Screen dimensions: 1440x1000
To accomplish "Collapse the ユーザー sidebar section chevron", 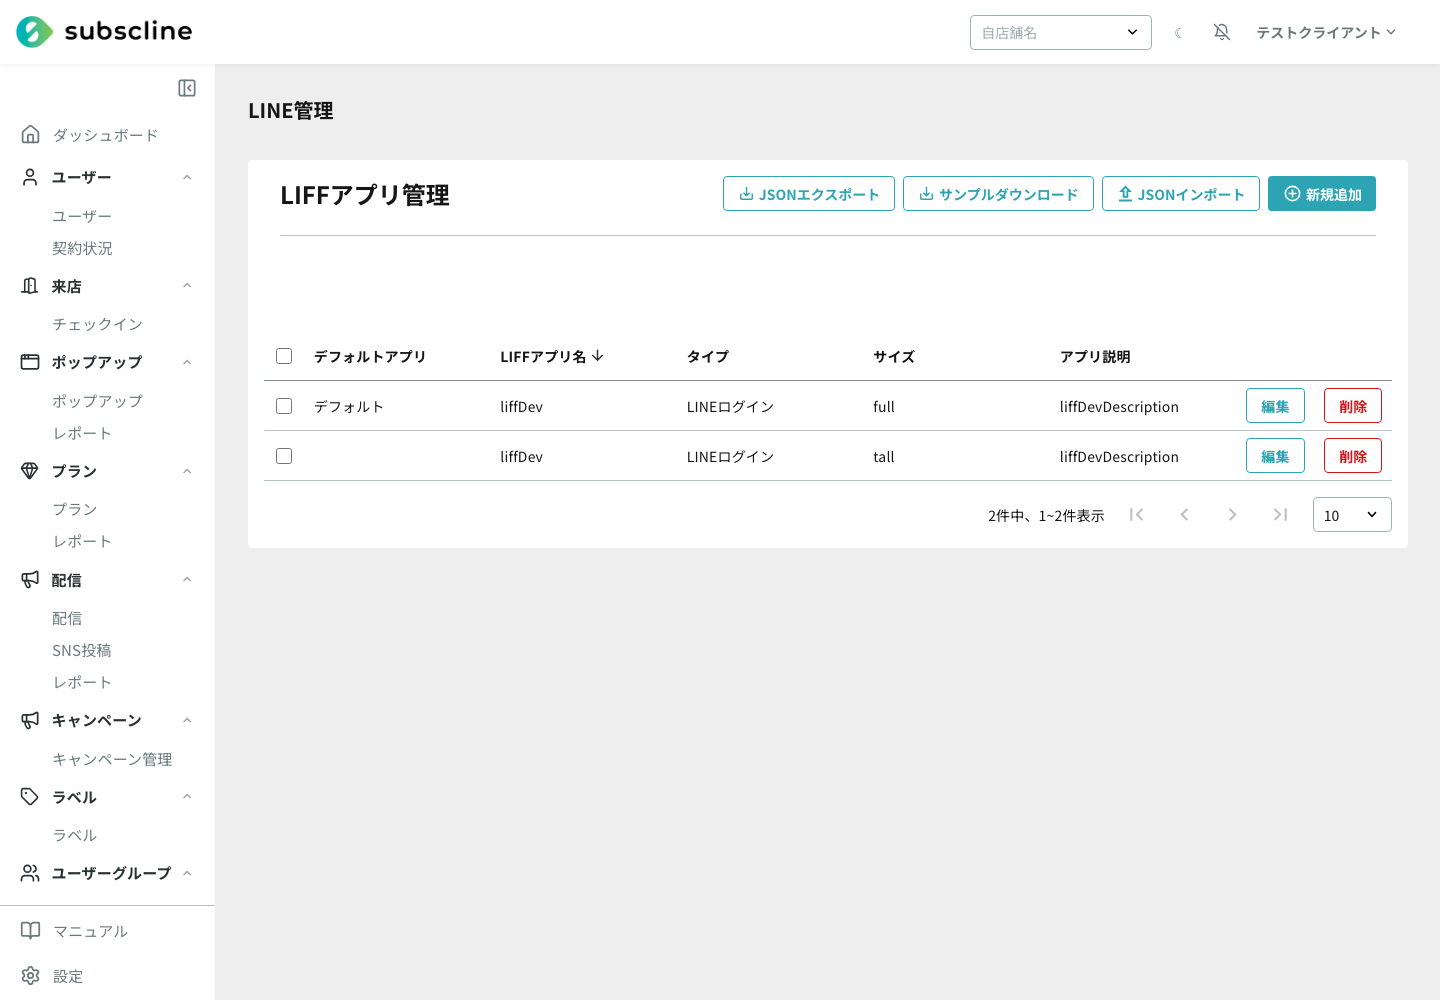I will [187, 177].
